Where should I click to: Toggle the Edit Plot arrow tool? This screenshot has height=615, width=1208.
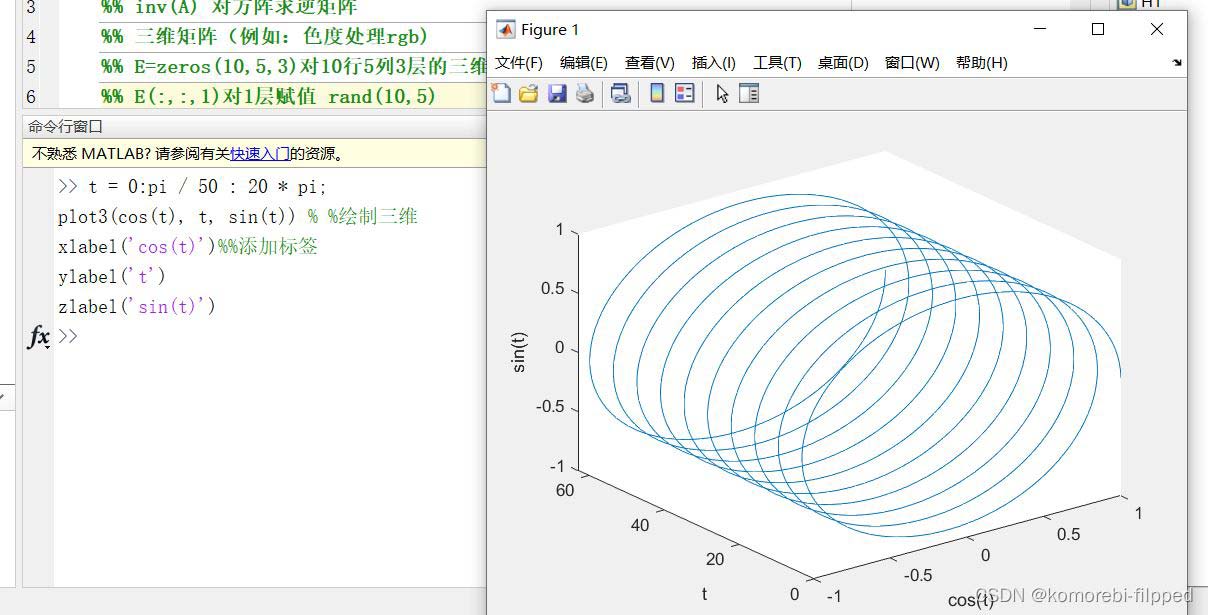722,94
